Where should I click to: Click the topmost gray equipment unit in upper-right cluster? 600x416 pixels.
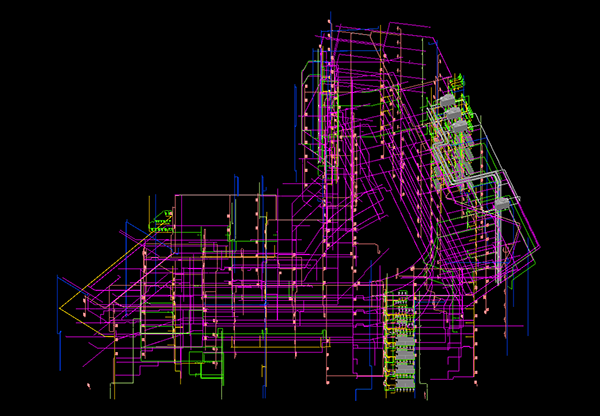(x=448, y=101)
